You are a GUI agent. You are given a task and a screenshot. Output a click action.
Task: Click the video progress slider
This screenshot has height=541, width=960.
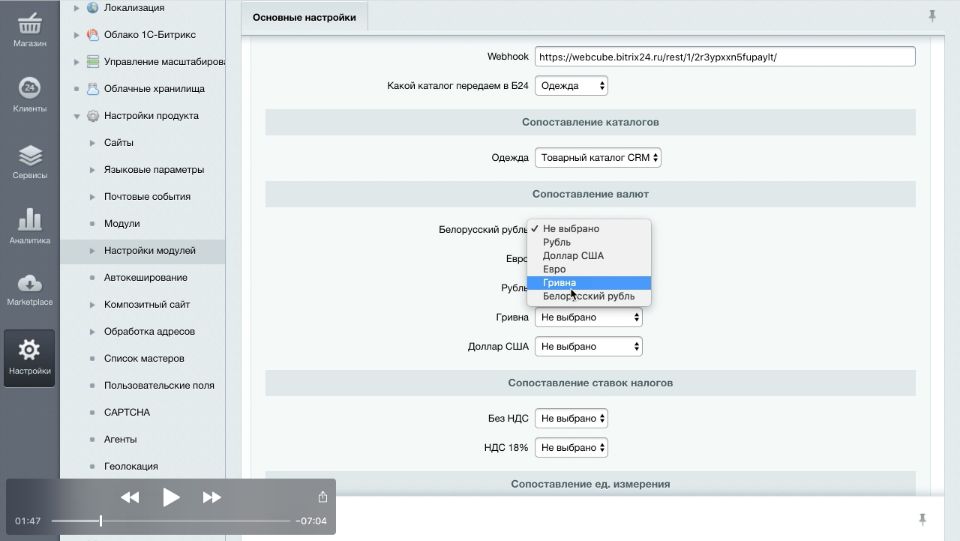tap(101, 521)
